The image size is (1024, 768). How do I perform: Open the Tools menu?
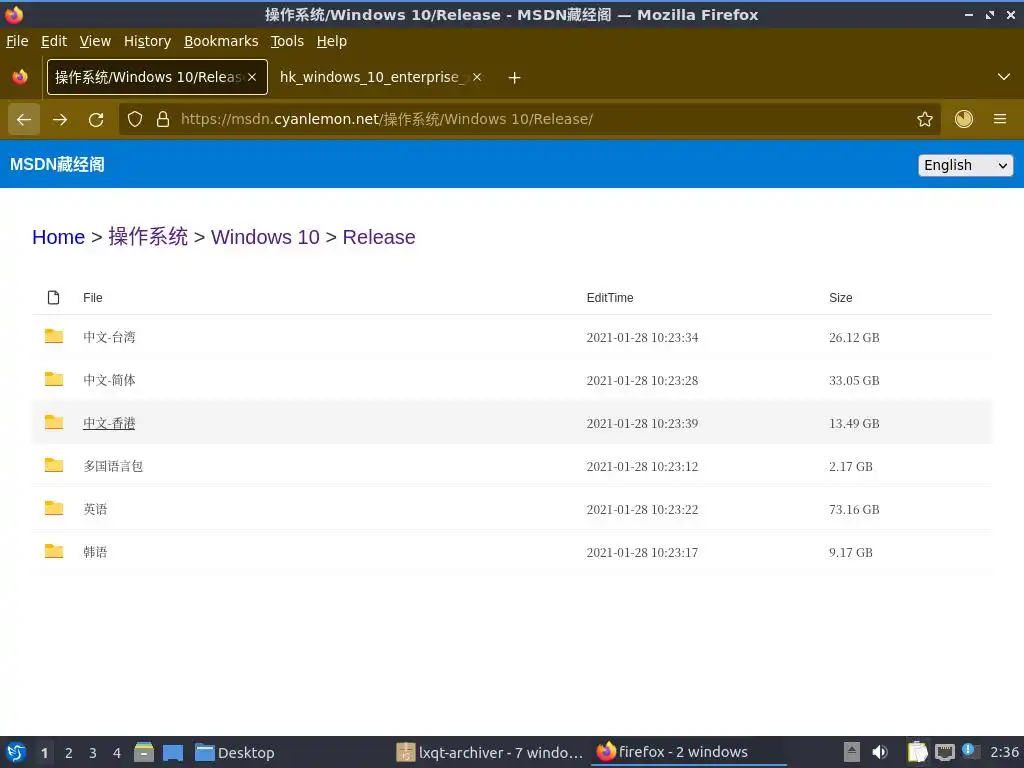tap(287, 41)
